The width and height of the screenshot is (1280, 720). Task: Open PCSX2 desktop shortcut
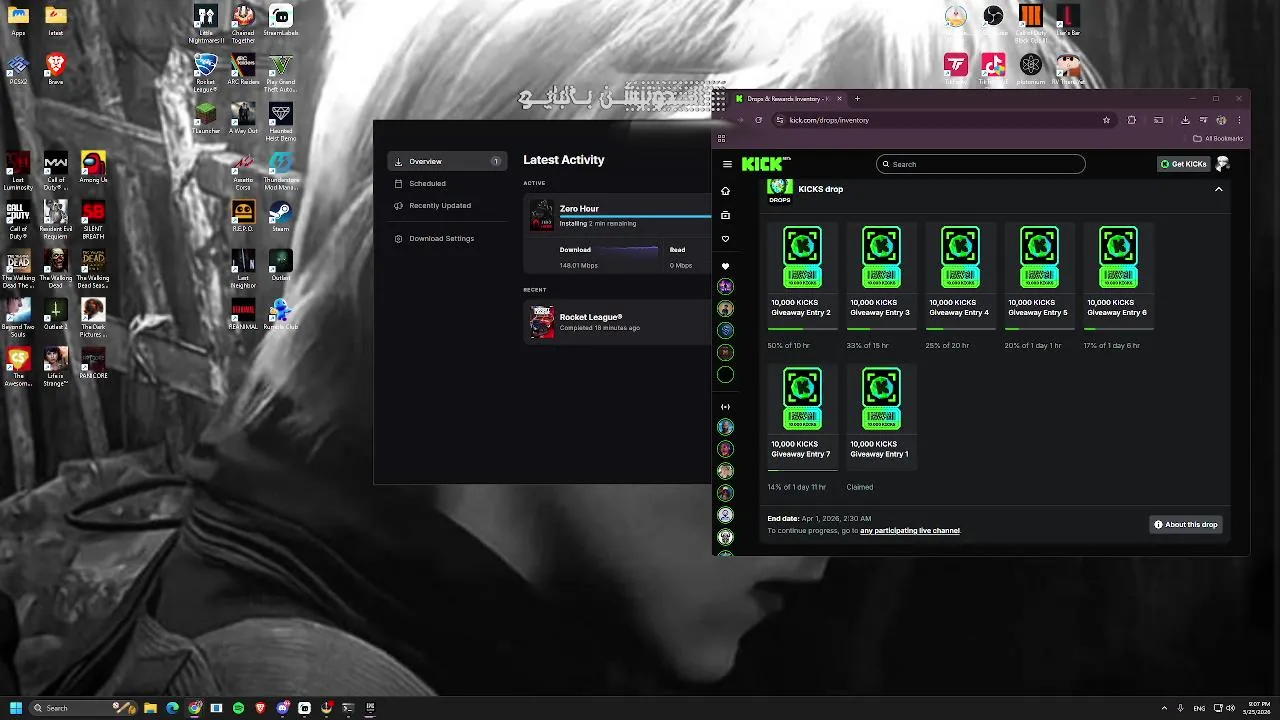pos(18,69)
